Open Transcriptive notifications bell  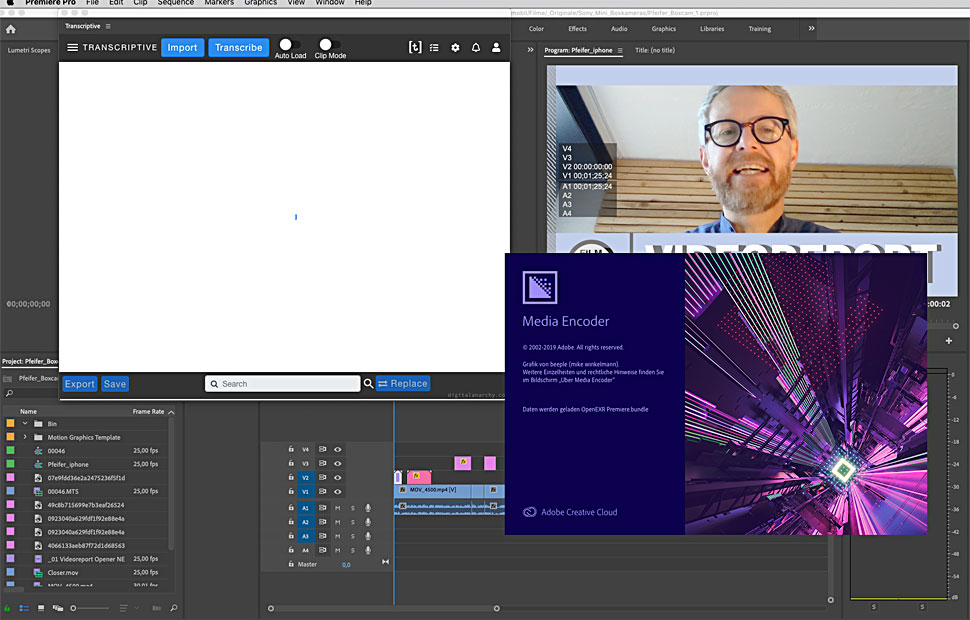pyautogui.click(x=476, y=48)
